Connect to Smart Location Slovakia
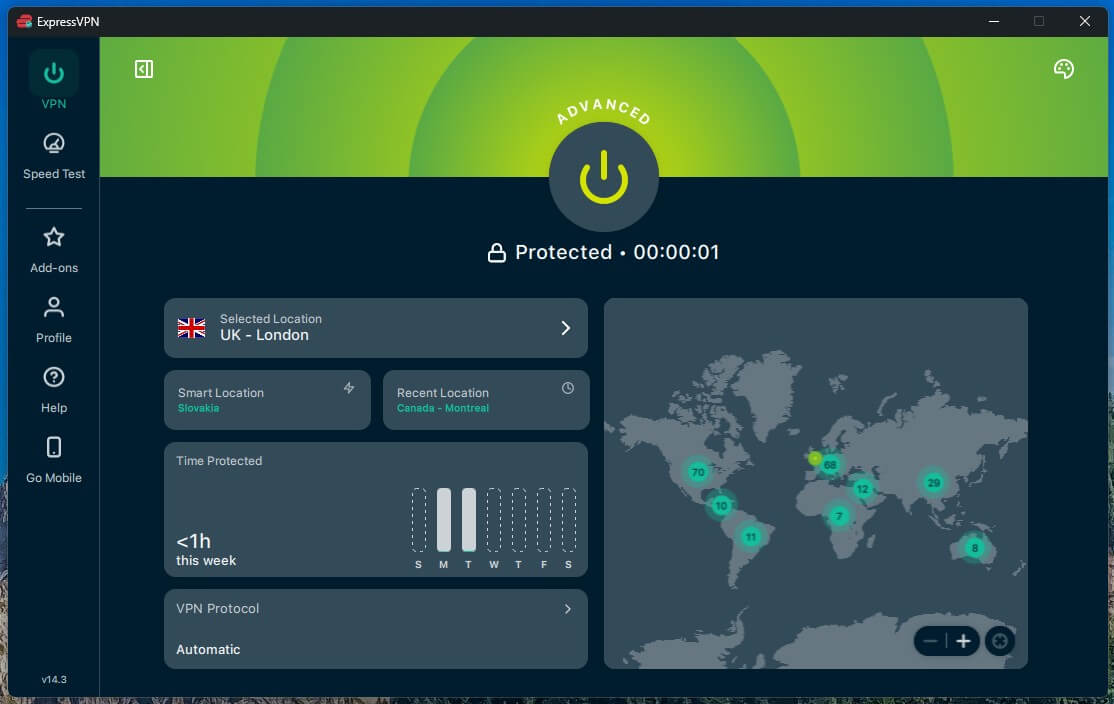 pyautogui.click(x=267, y=400)
